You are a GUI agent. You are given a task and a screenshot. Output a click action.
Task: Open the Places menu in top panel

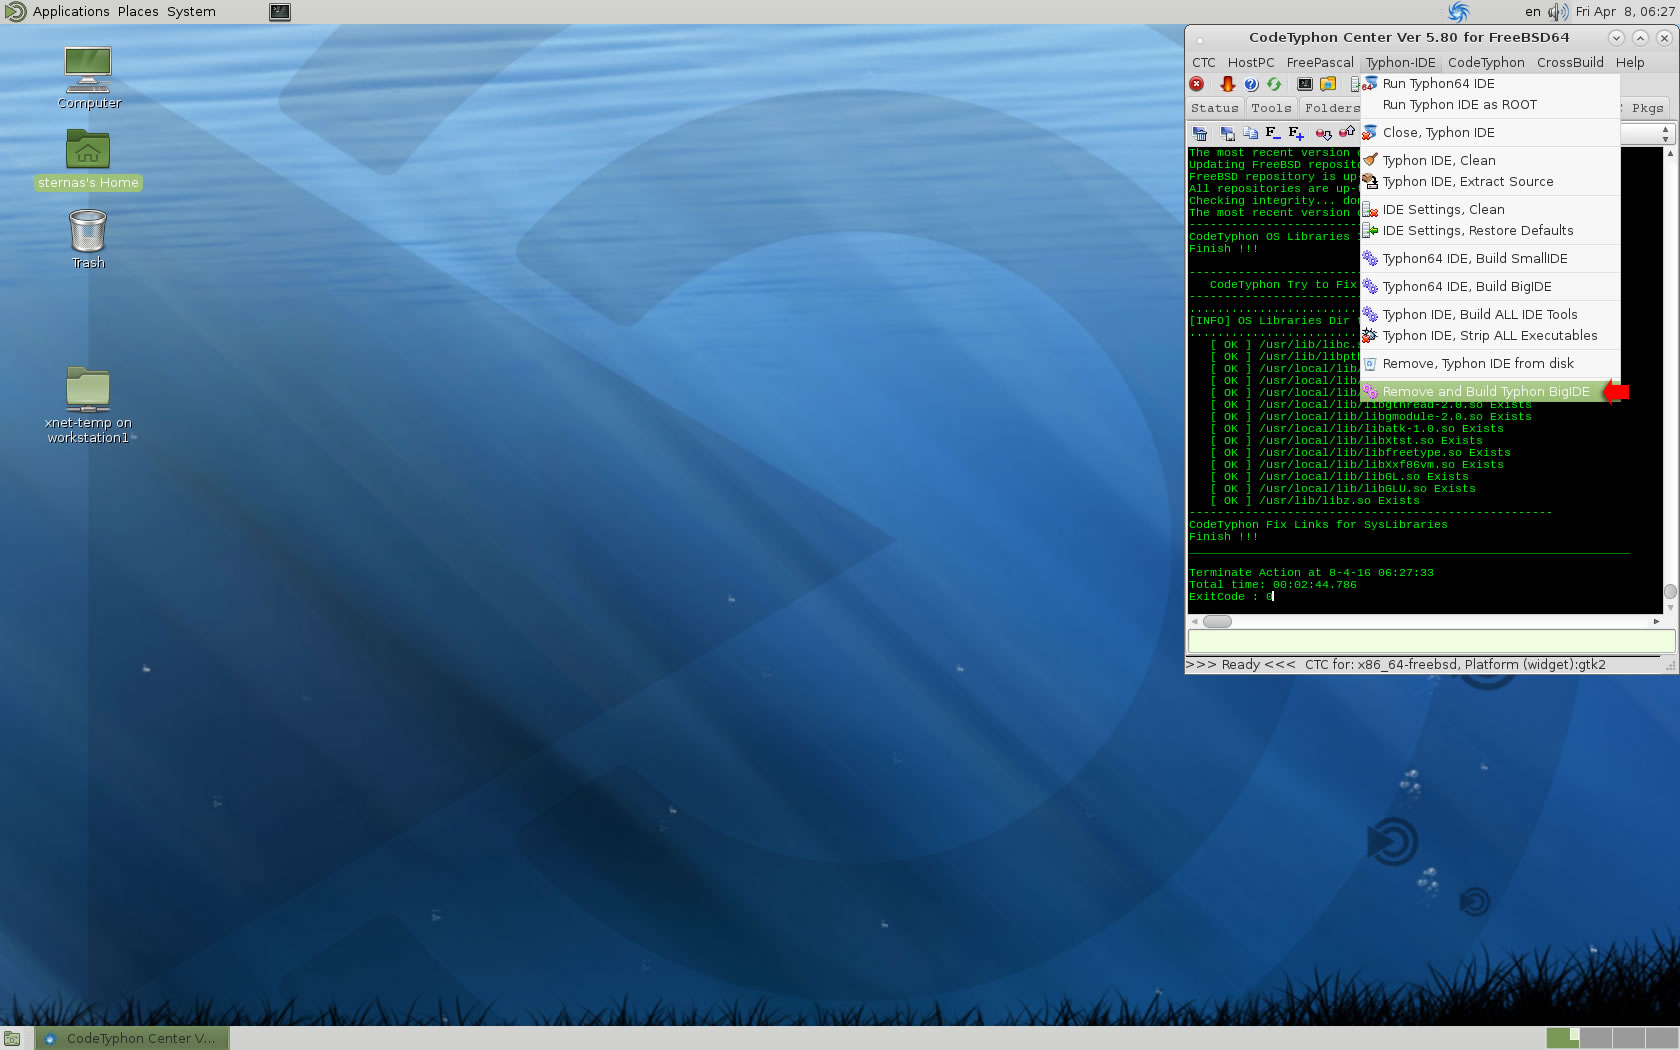(x=138, y=12)
